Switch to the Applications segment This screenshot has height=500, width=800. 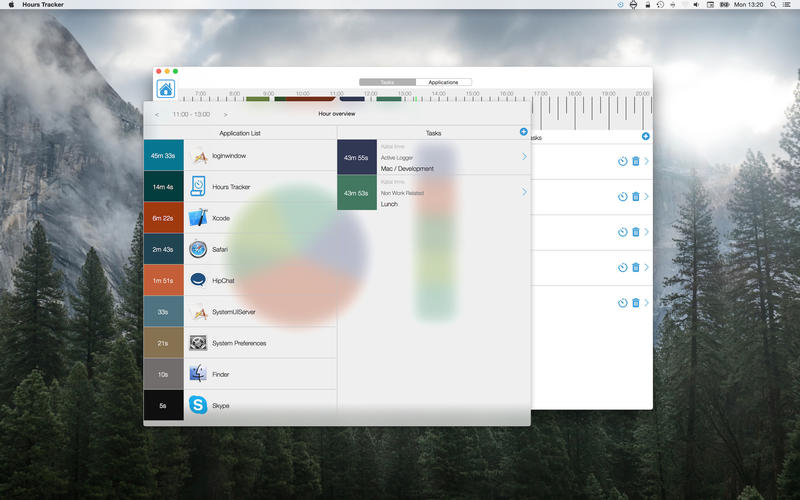(x=443, y=82)
